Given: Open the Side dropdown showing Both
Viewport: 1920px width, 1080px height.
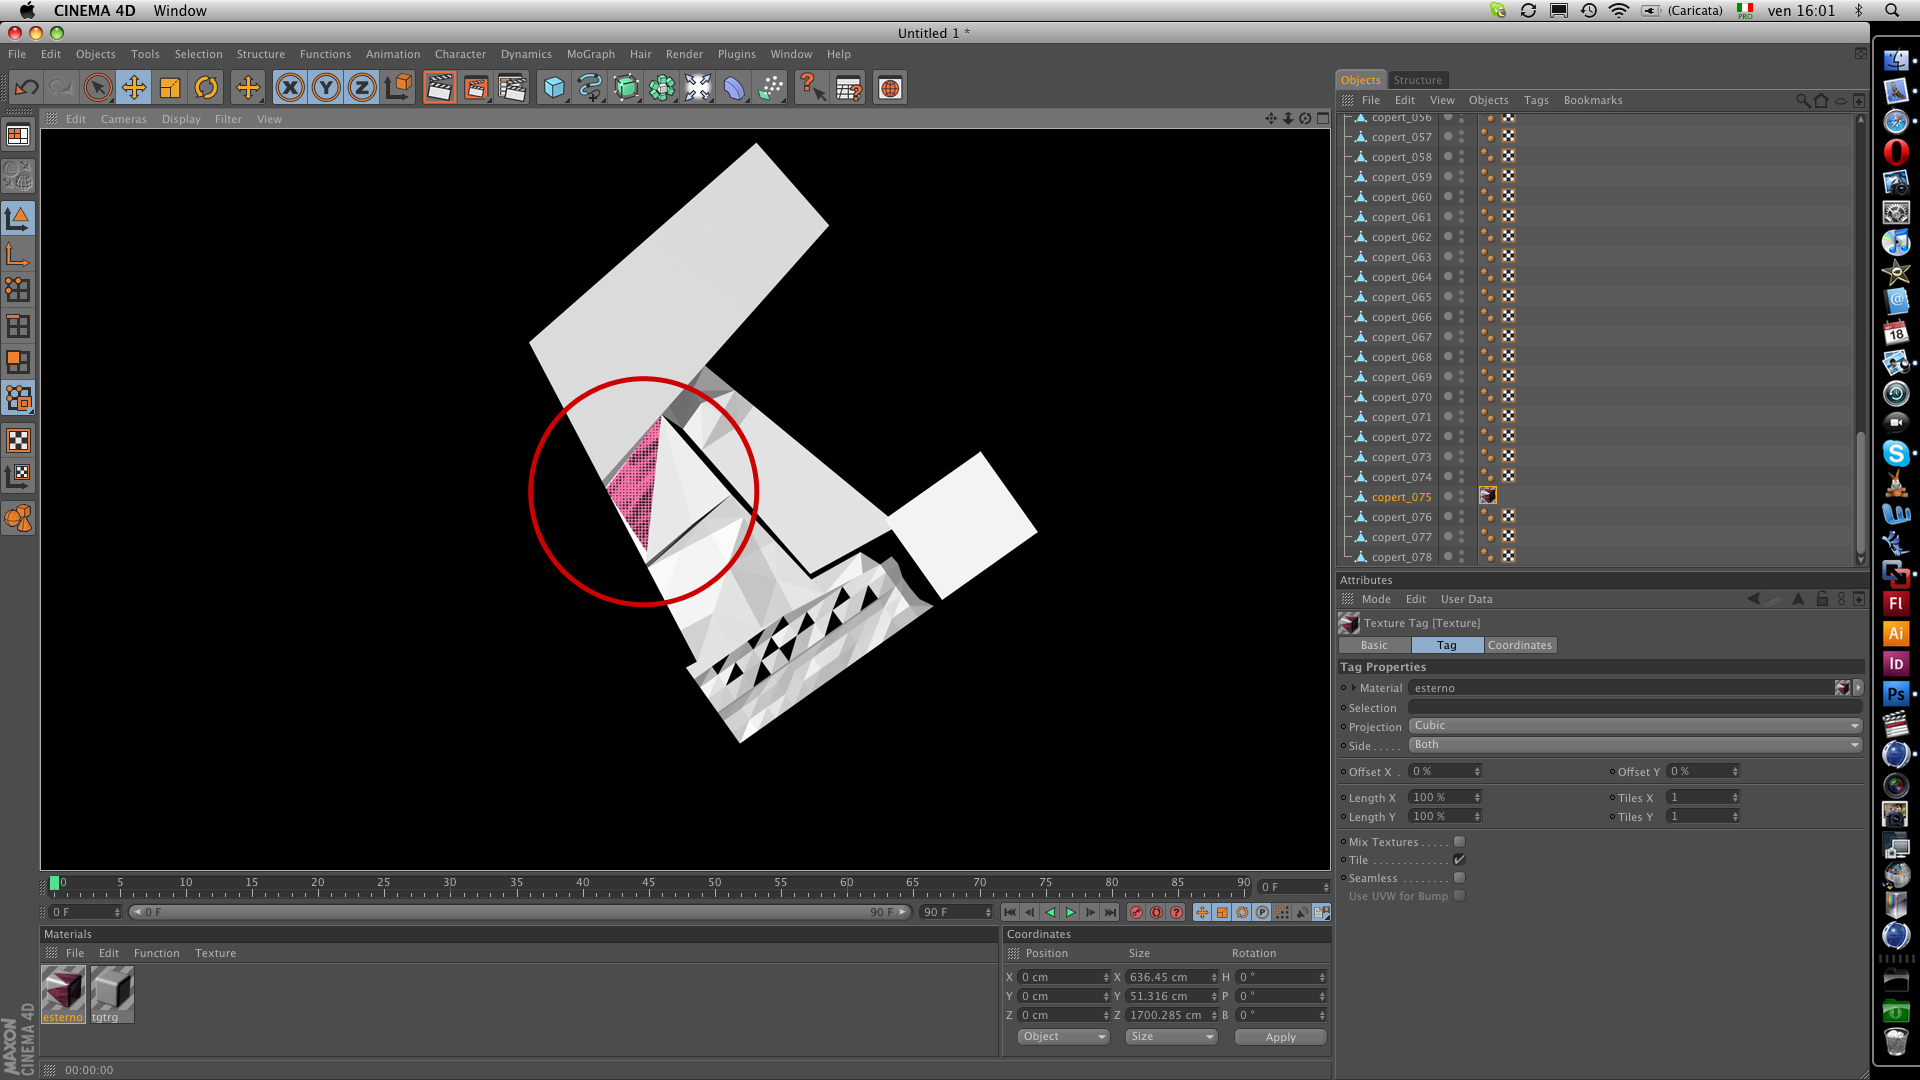Looking at the screenshot, I should (1634, 745).
